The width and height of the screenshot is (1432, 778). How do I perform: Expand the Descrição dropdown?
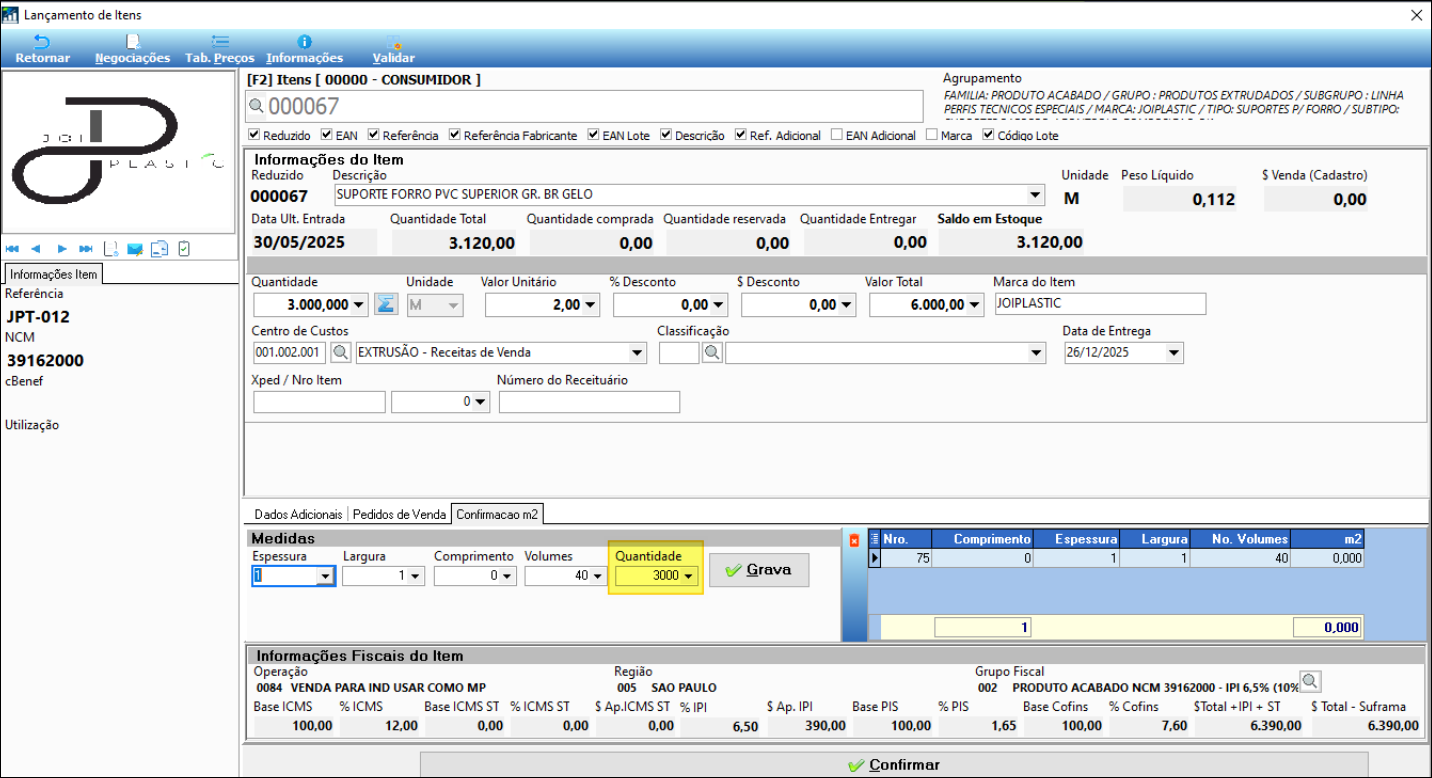tap(1034, 195)
